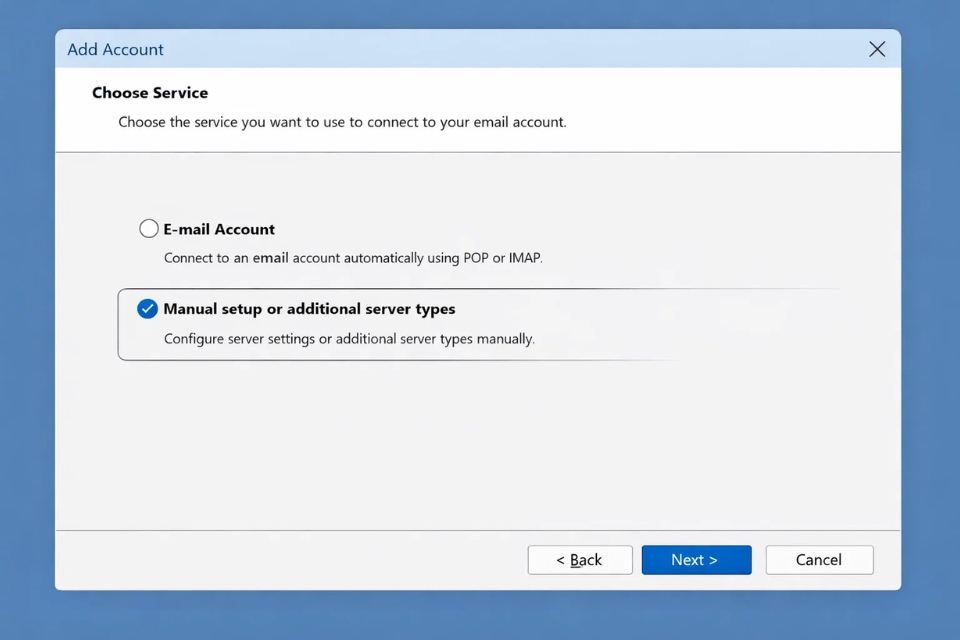Click the Add Account title bar

point(400,48)
